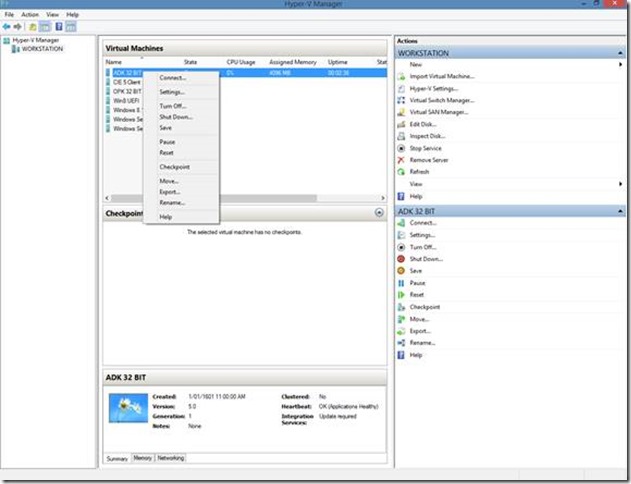Viewport: 631px width, 484px height.
Task: Click the Virtual Switch Manager icon
Action: [401, 100]
